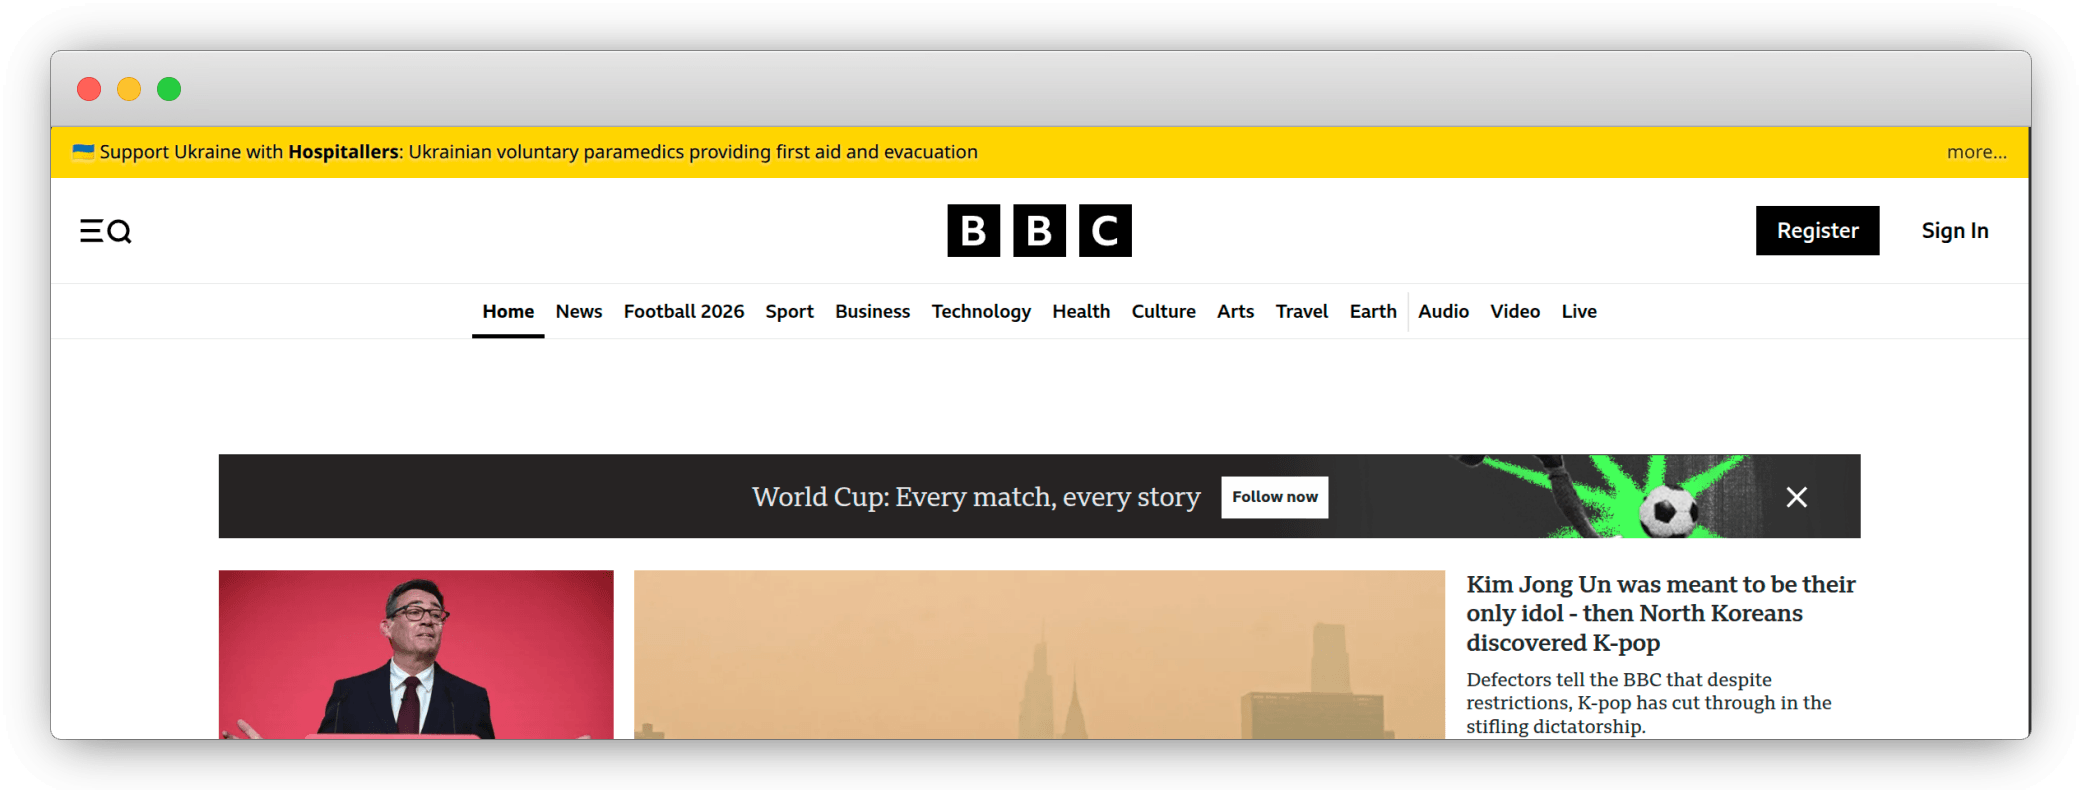The width and height of the screenshot is (2082, 790).
Task: Click the yellow minimize window button
Action: coord(129,89)
